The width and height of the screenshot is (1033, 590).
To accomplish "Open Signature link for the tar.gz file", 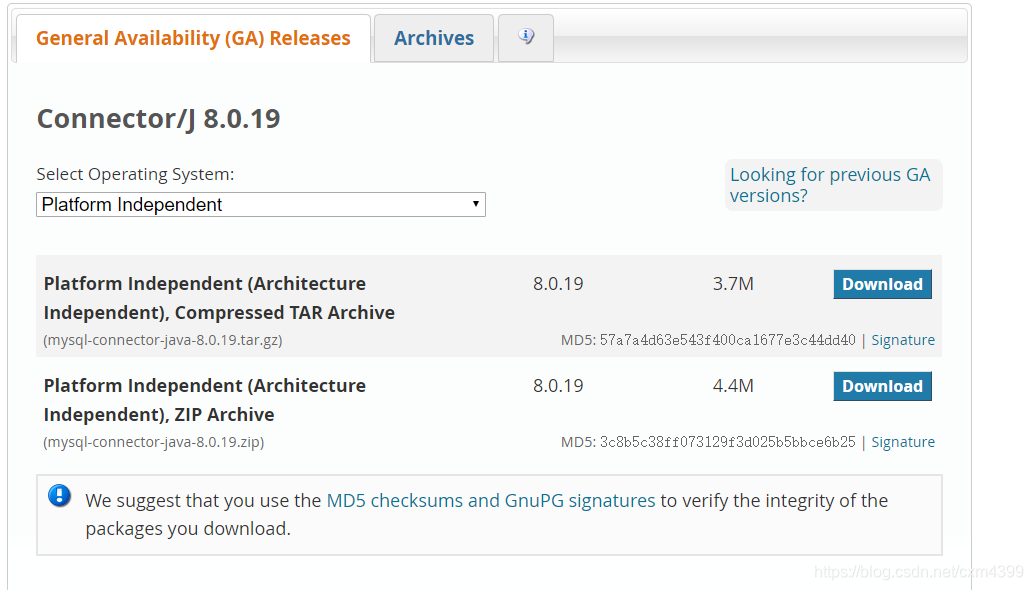I will [x=903, y=340].
